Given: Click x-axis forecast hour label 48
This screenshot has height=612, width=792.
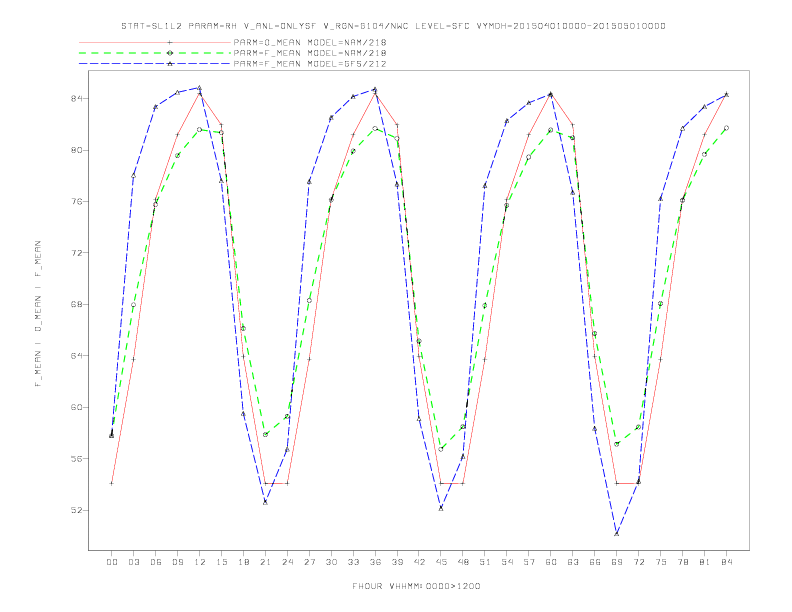Looking at the screenshot, I should click(463, 562).
